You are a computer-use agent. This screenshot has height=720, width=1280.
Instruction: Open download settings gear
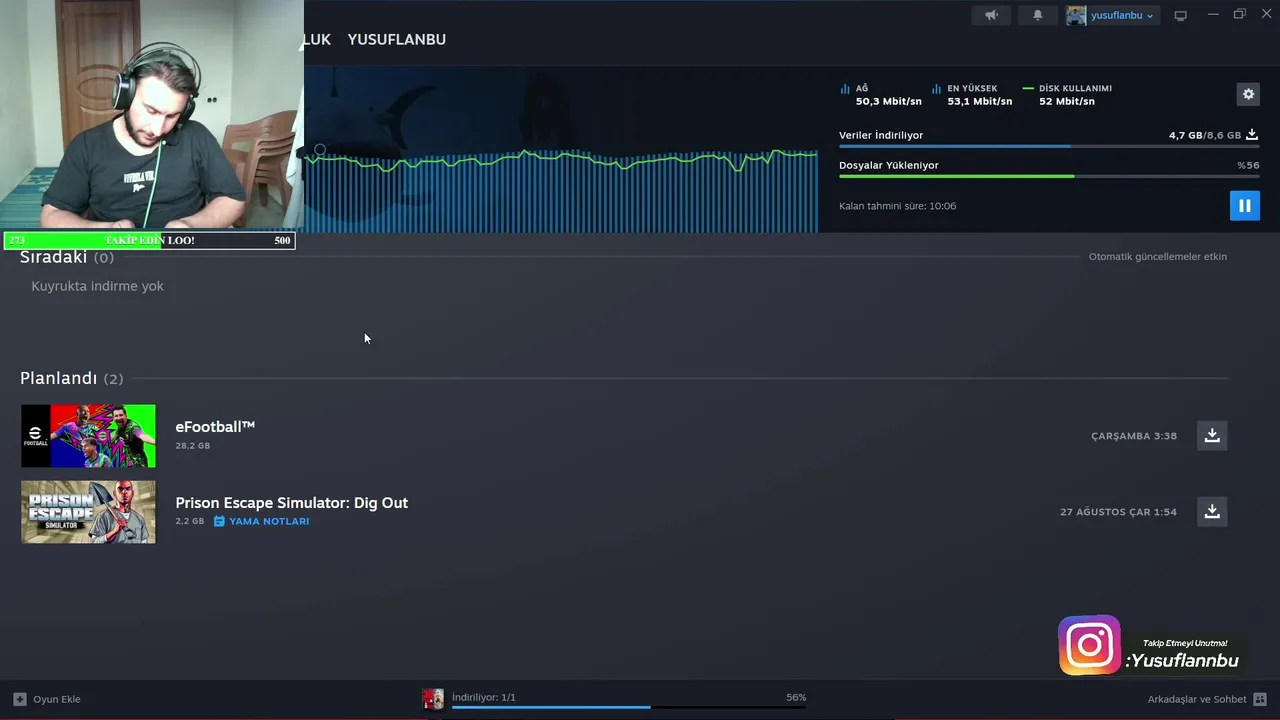[1248, 94]
